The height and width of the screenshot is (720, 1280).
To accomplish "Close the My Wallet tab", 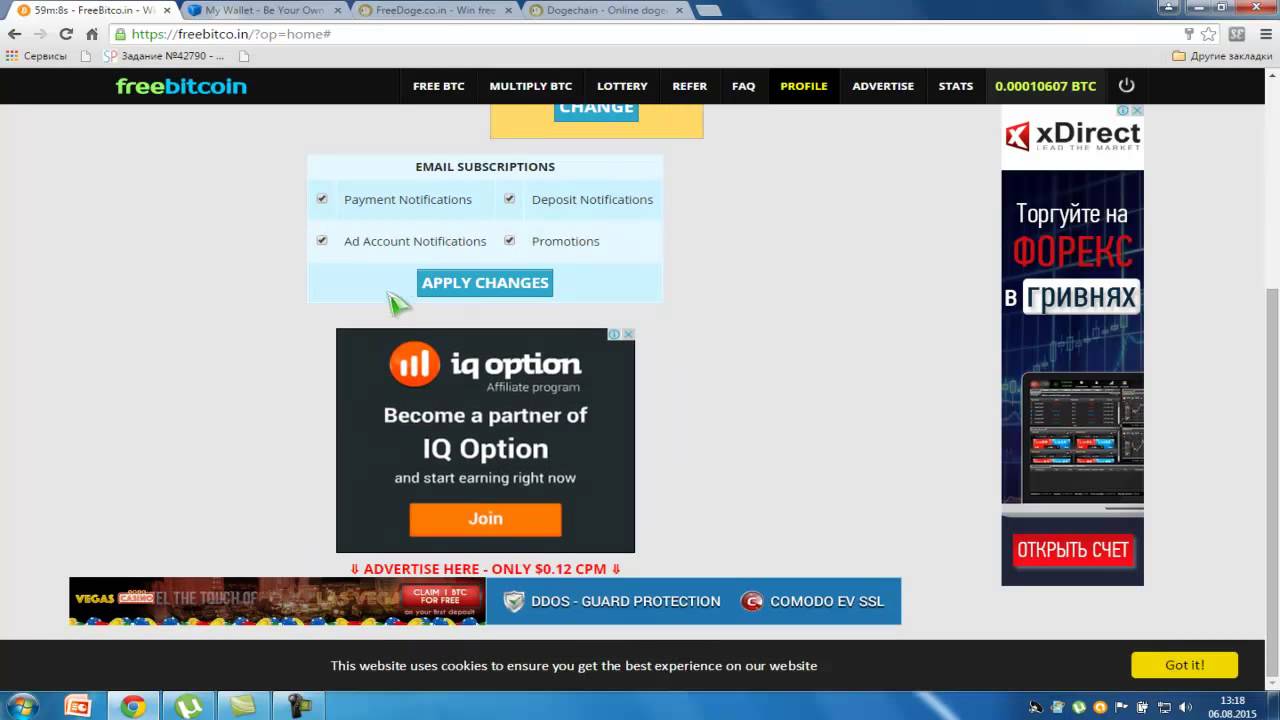I will (336, 10).
